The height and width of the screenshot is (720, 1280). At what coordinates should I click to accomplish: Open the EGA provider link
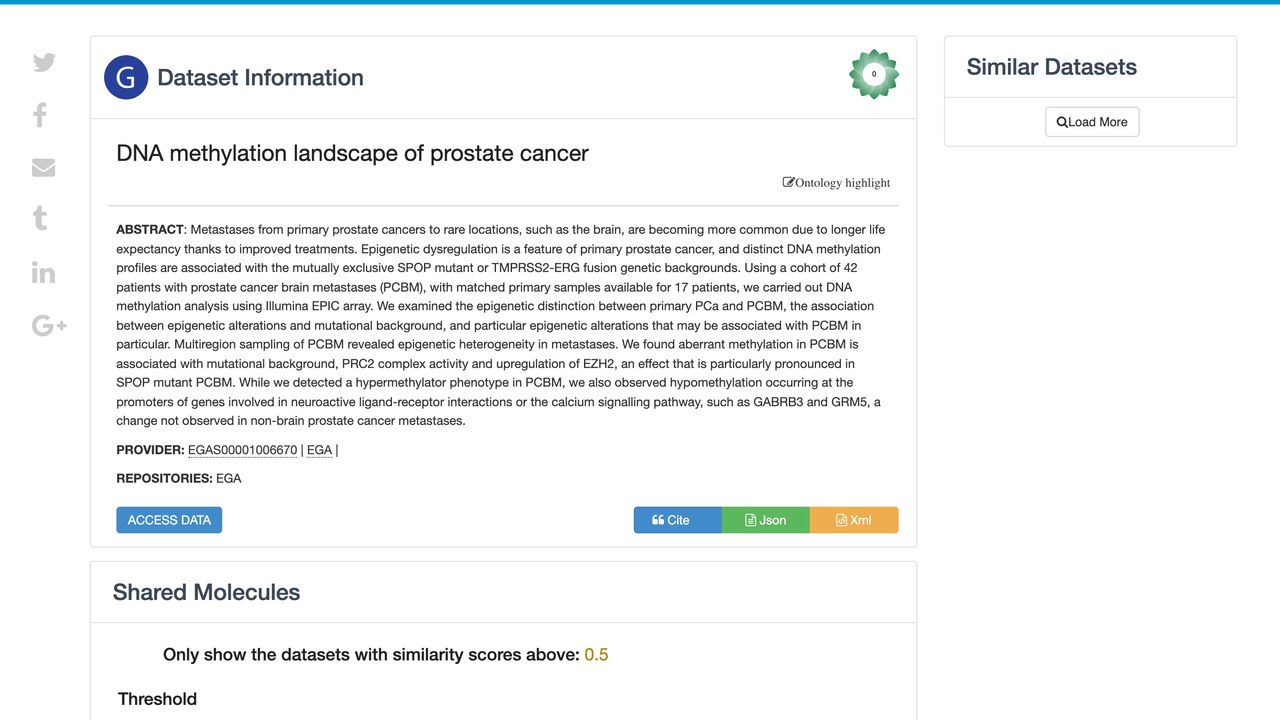coord(320,450)
